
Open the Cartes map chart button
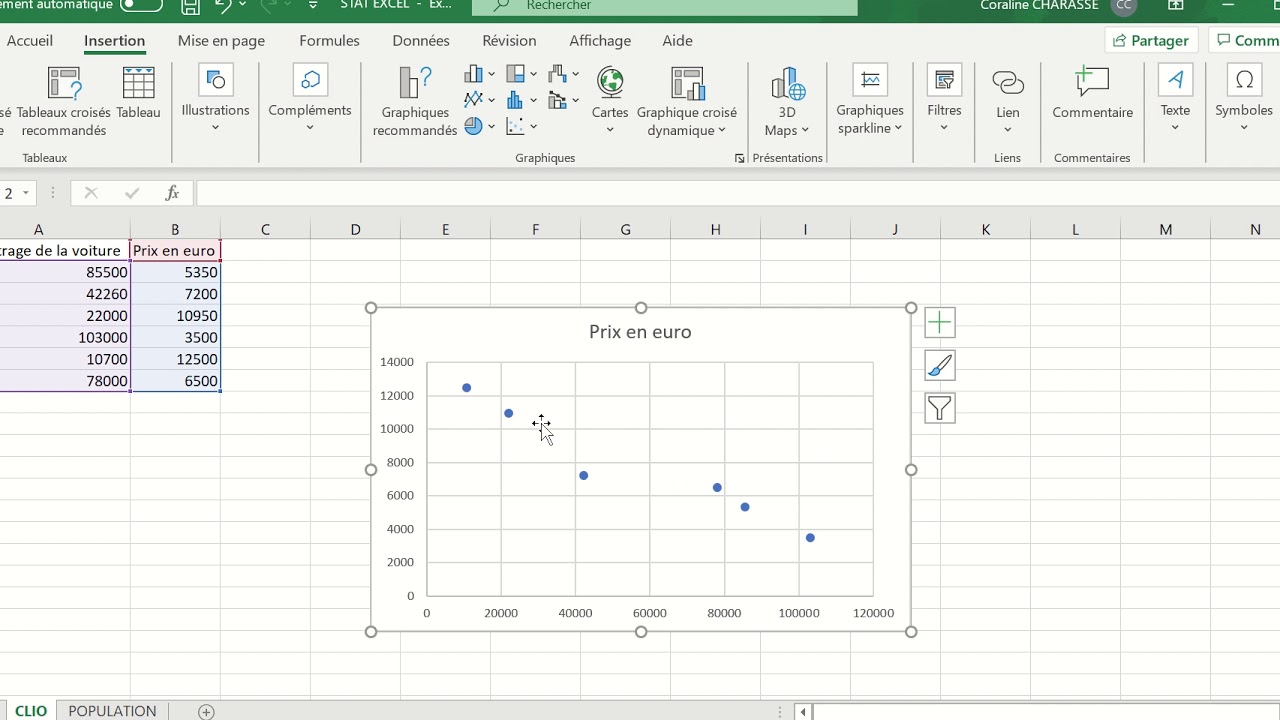click(x=610, y=102)
